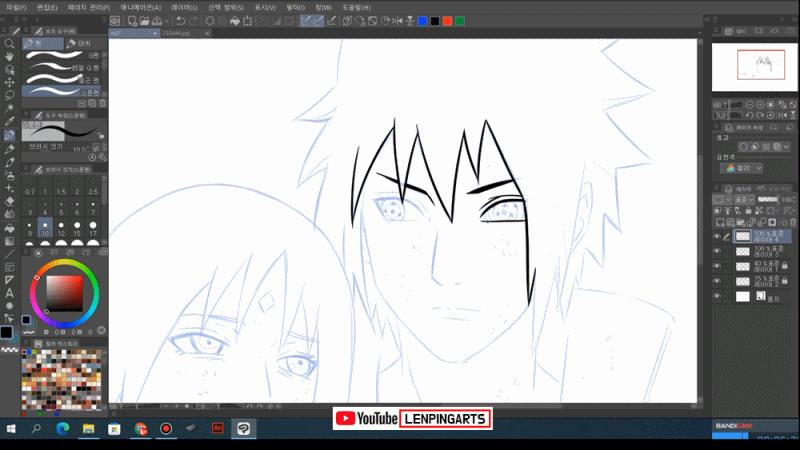
Task: Open the export dropdown arrow in command bar
Action: click(x=166, y=21)
